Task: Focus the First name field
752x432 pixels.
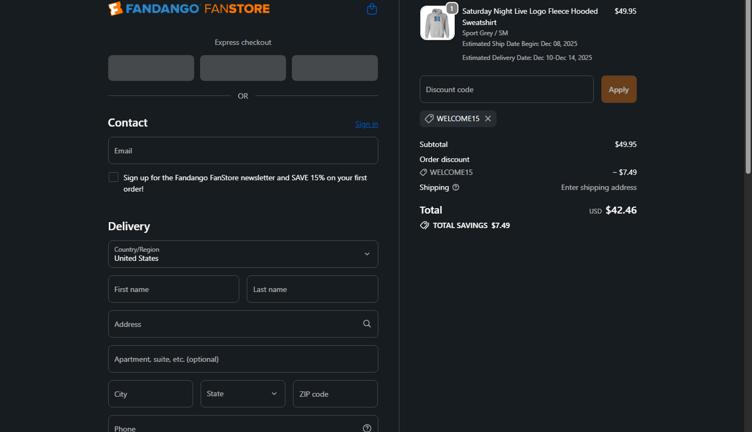Action: tap(174, 289)
